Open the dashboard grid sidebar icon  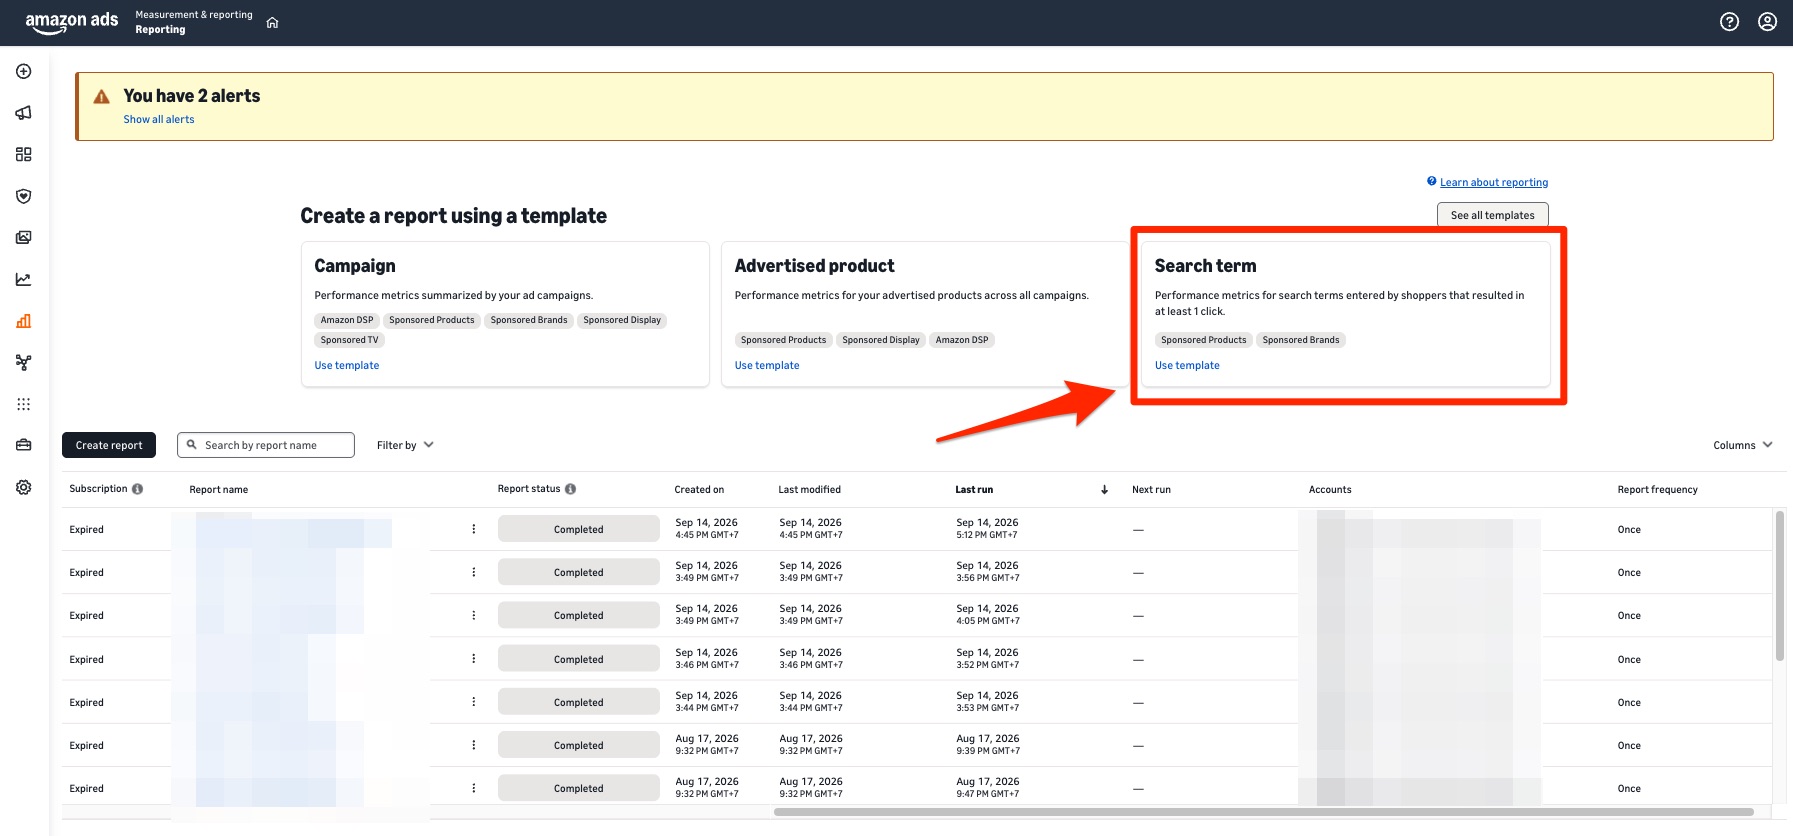coord(24,154)
